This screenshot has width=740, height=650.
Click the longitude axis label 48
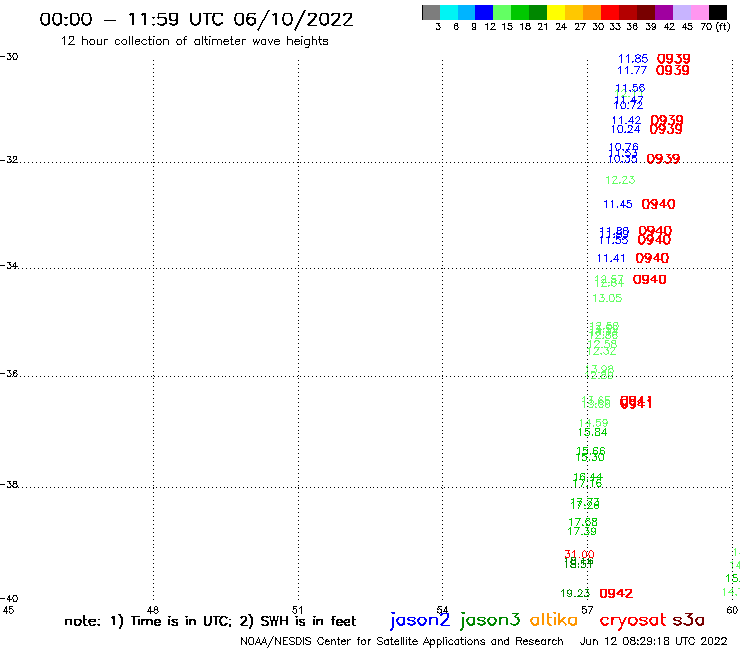tap(153, 610)
